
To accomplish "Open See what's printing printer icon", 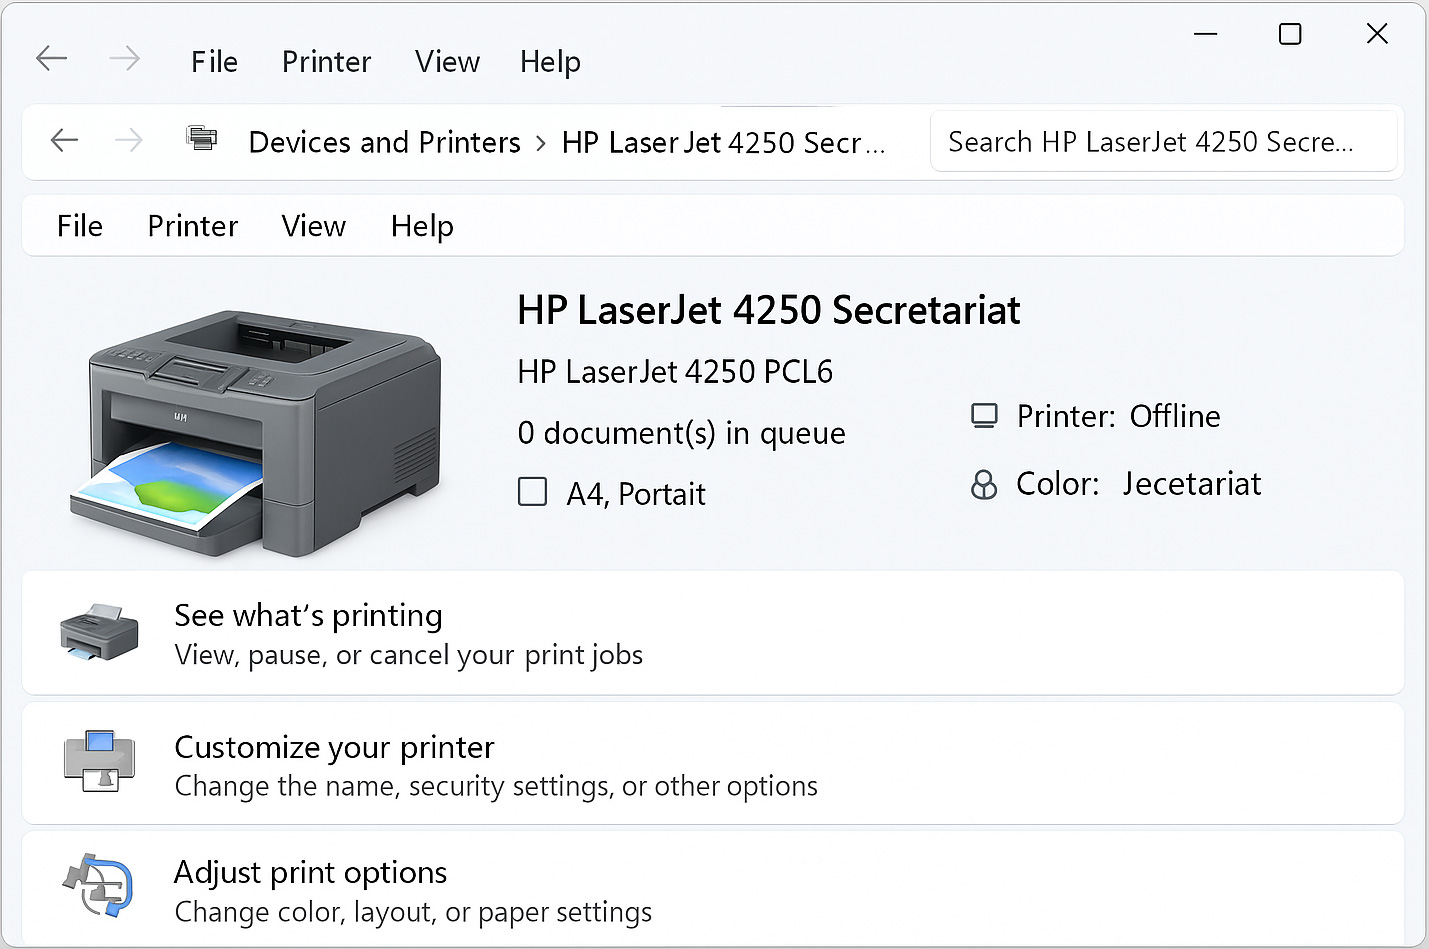I will click(x=99, y=632).
